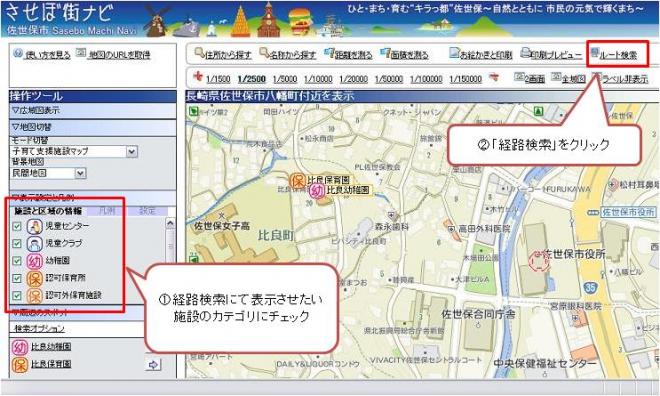This screenshot has width=660, height=396.
Task: Click the 佐世保合同庁舎 label on map
Action: [478, 314]
